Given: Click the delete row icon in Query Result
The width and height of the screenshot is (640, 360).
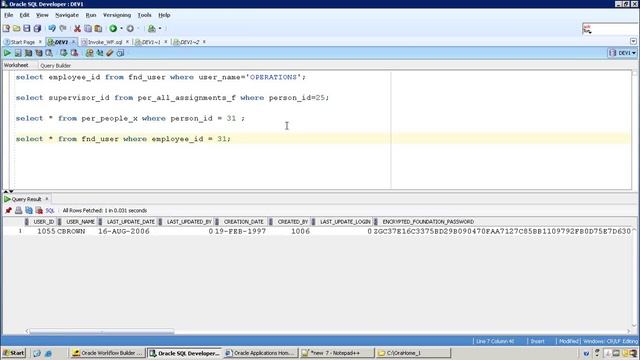Looking at the screenshot, I should coord(39,211).
